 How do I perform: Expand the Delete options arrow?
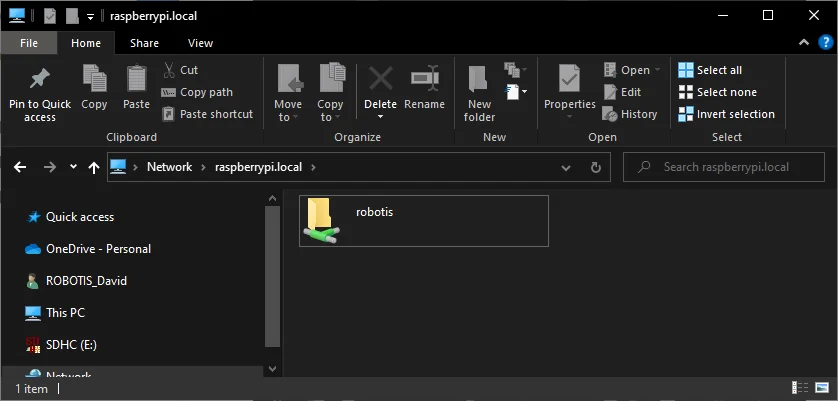[381, 117]
